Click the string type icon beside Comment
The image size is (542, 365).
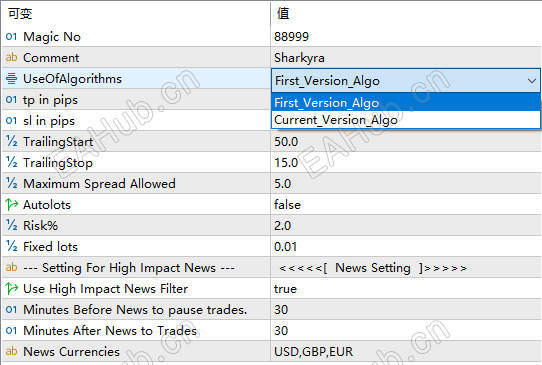[11, 57]
